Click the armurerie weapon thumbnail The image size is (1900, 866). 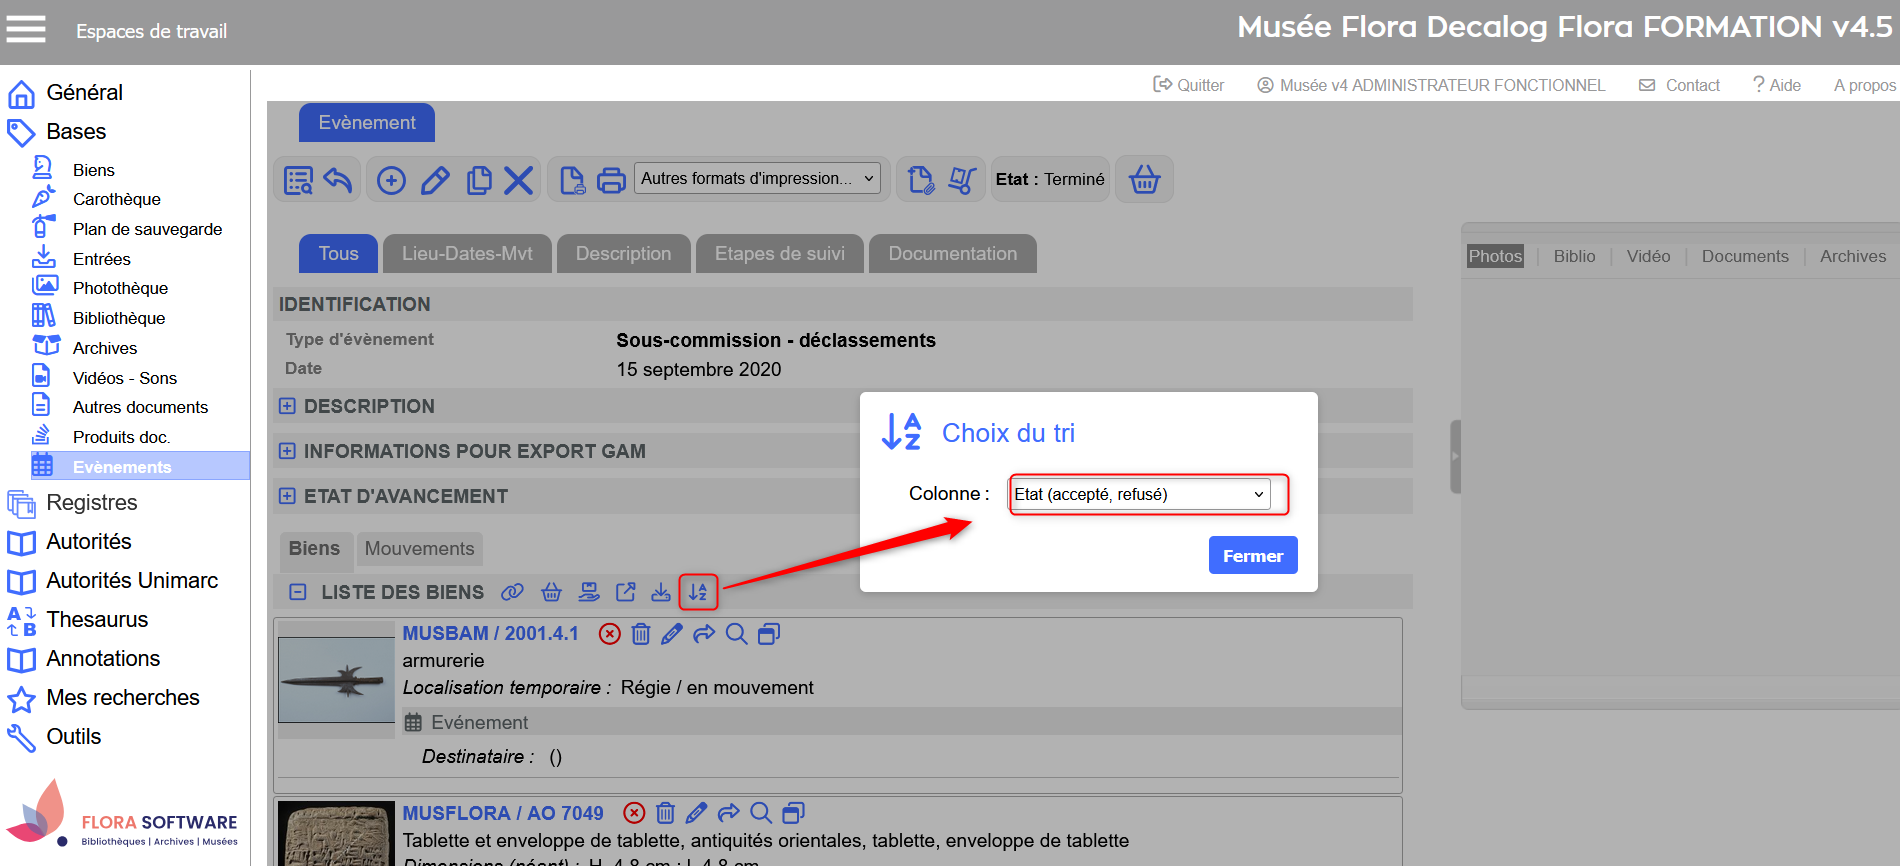336,680
